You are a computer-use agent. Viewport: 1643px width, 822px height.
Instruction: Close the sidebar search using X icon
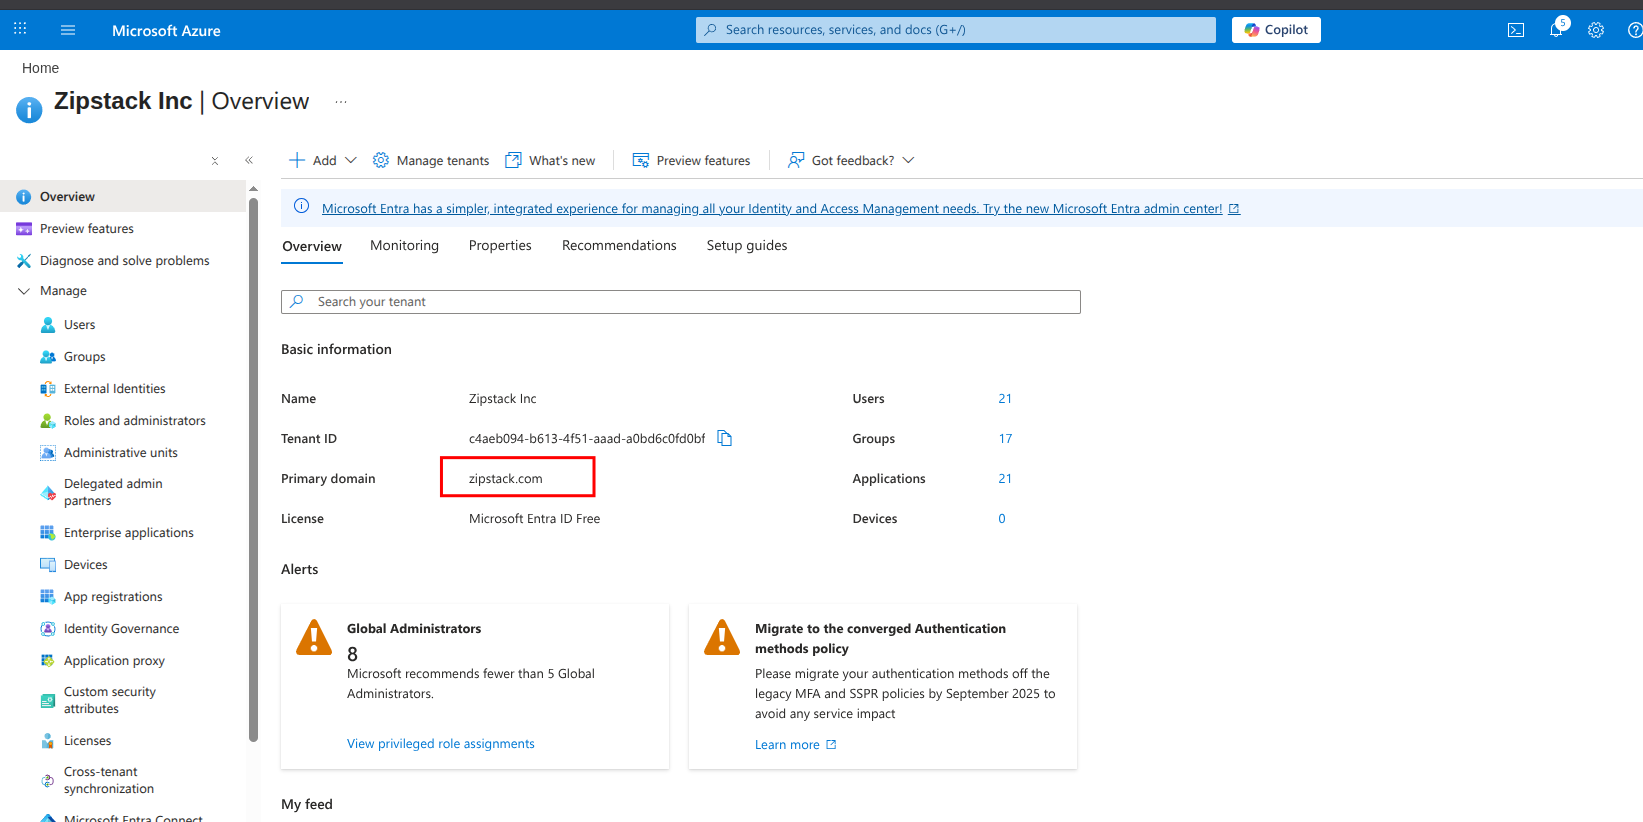tap(215, 160)
